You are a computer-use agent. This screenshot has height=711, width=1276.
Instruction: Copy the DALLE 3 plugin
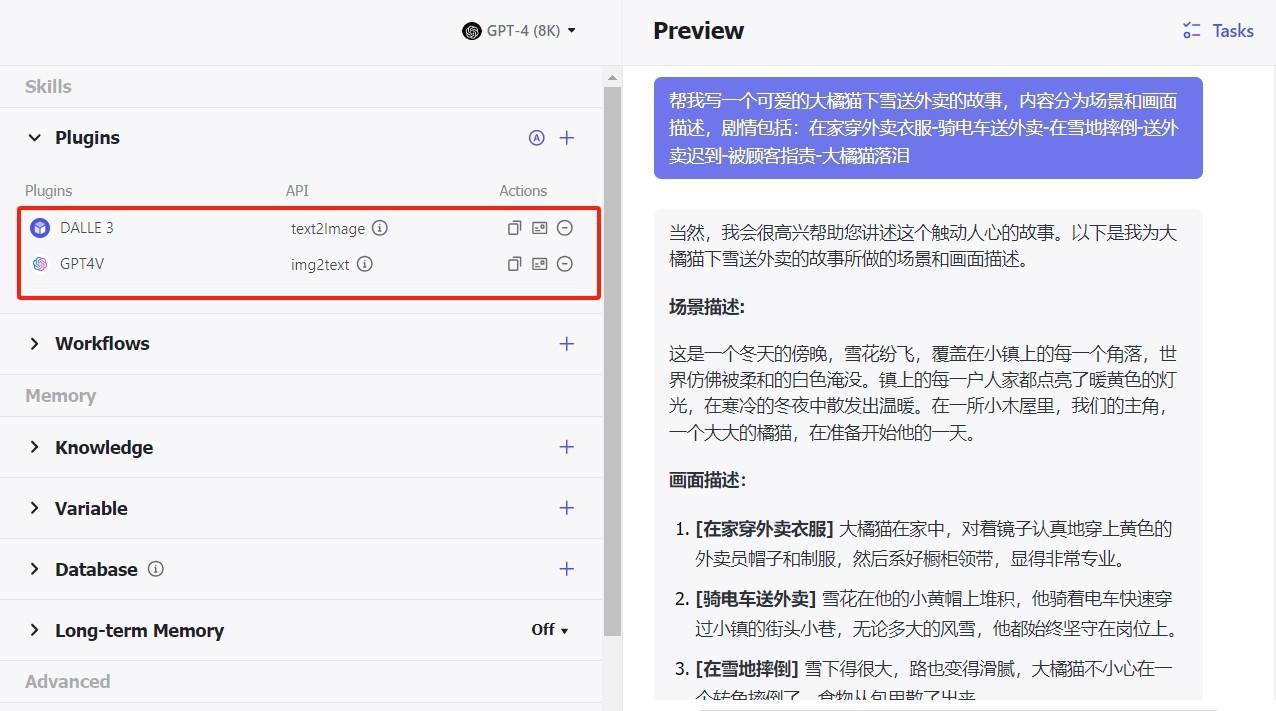[514, 228]
